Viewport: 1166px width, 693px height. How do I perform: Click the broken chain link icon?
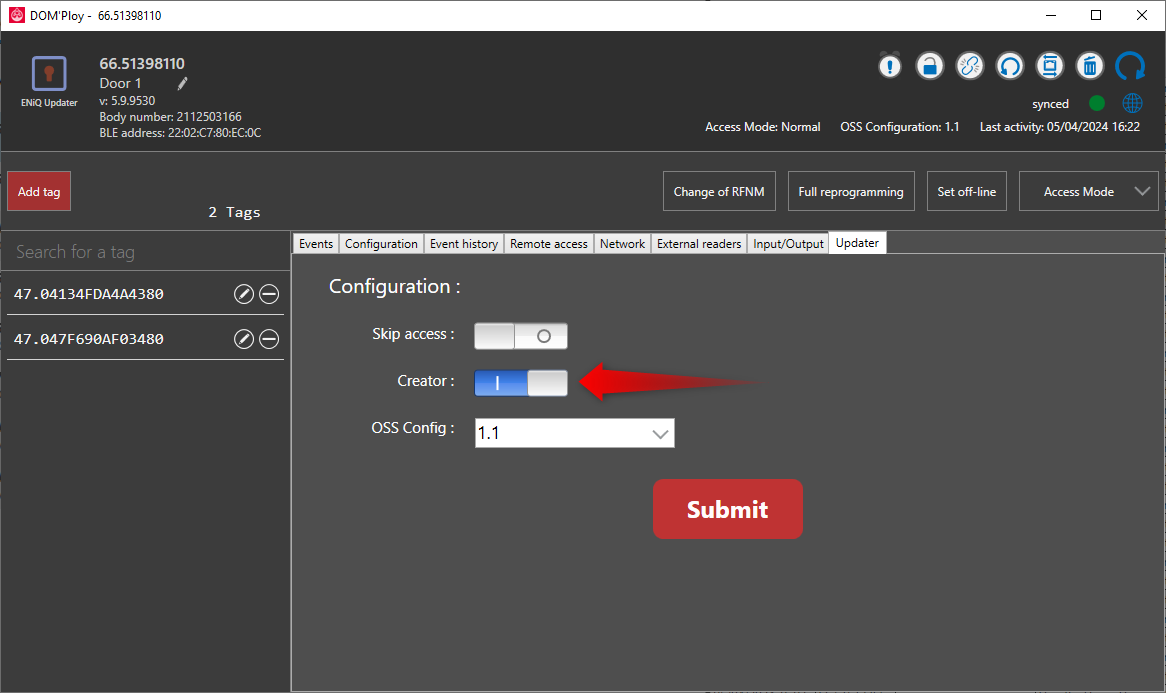[x=970, y=66]
